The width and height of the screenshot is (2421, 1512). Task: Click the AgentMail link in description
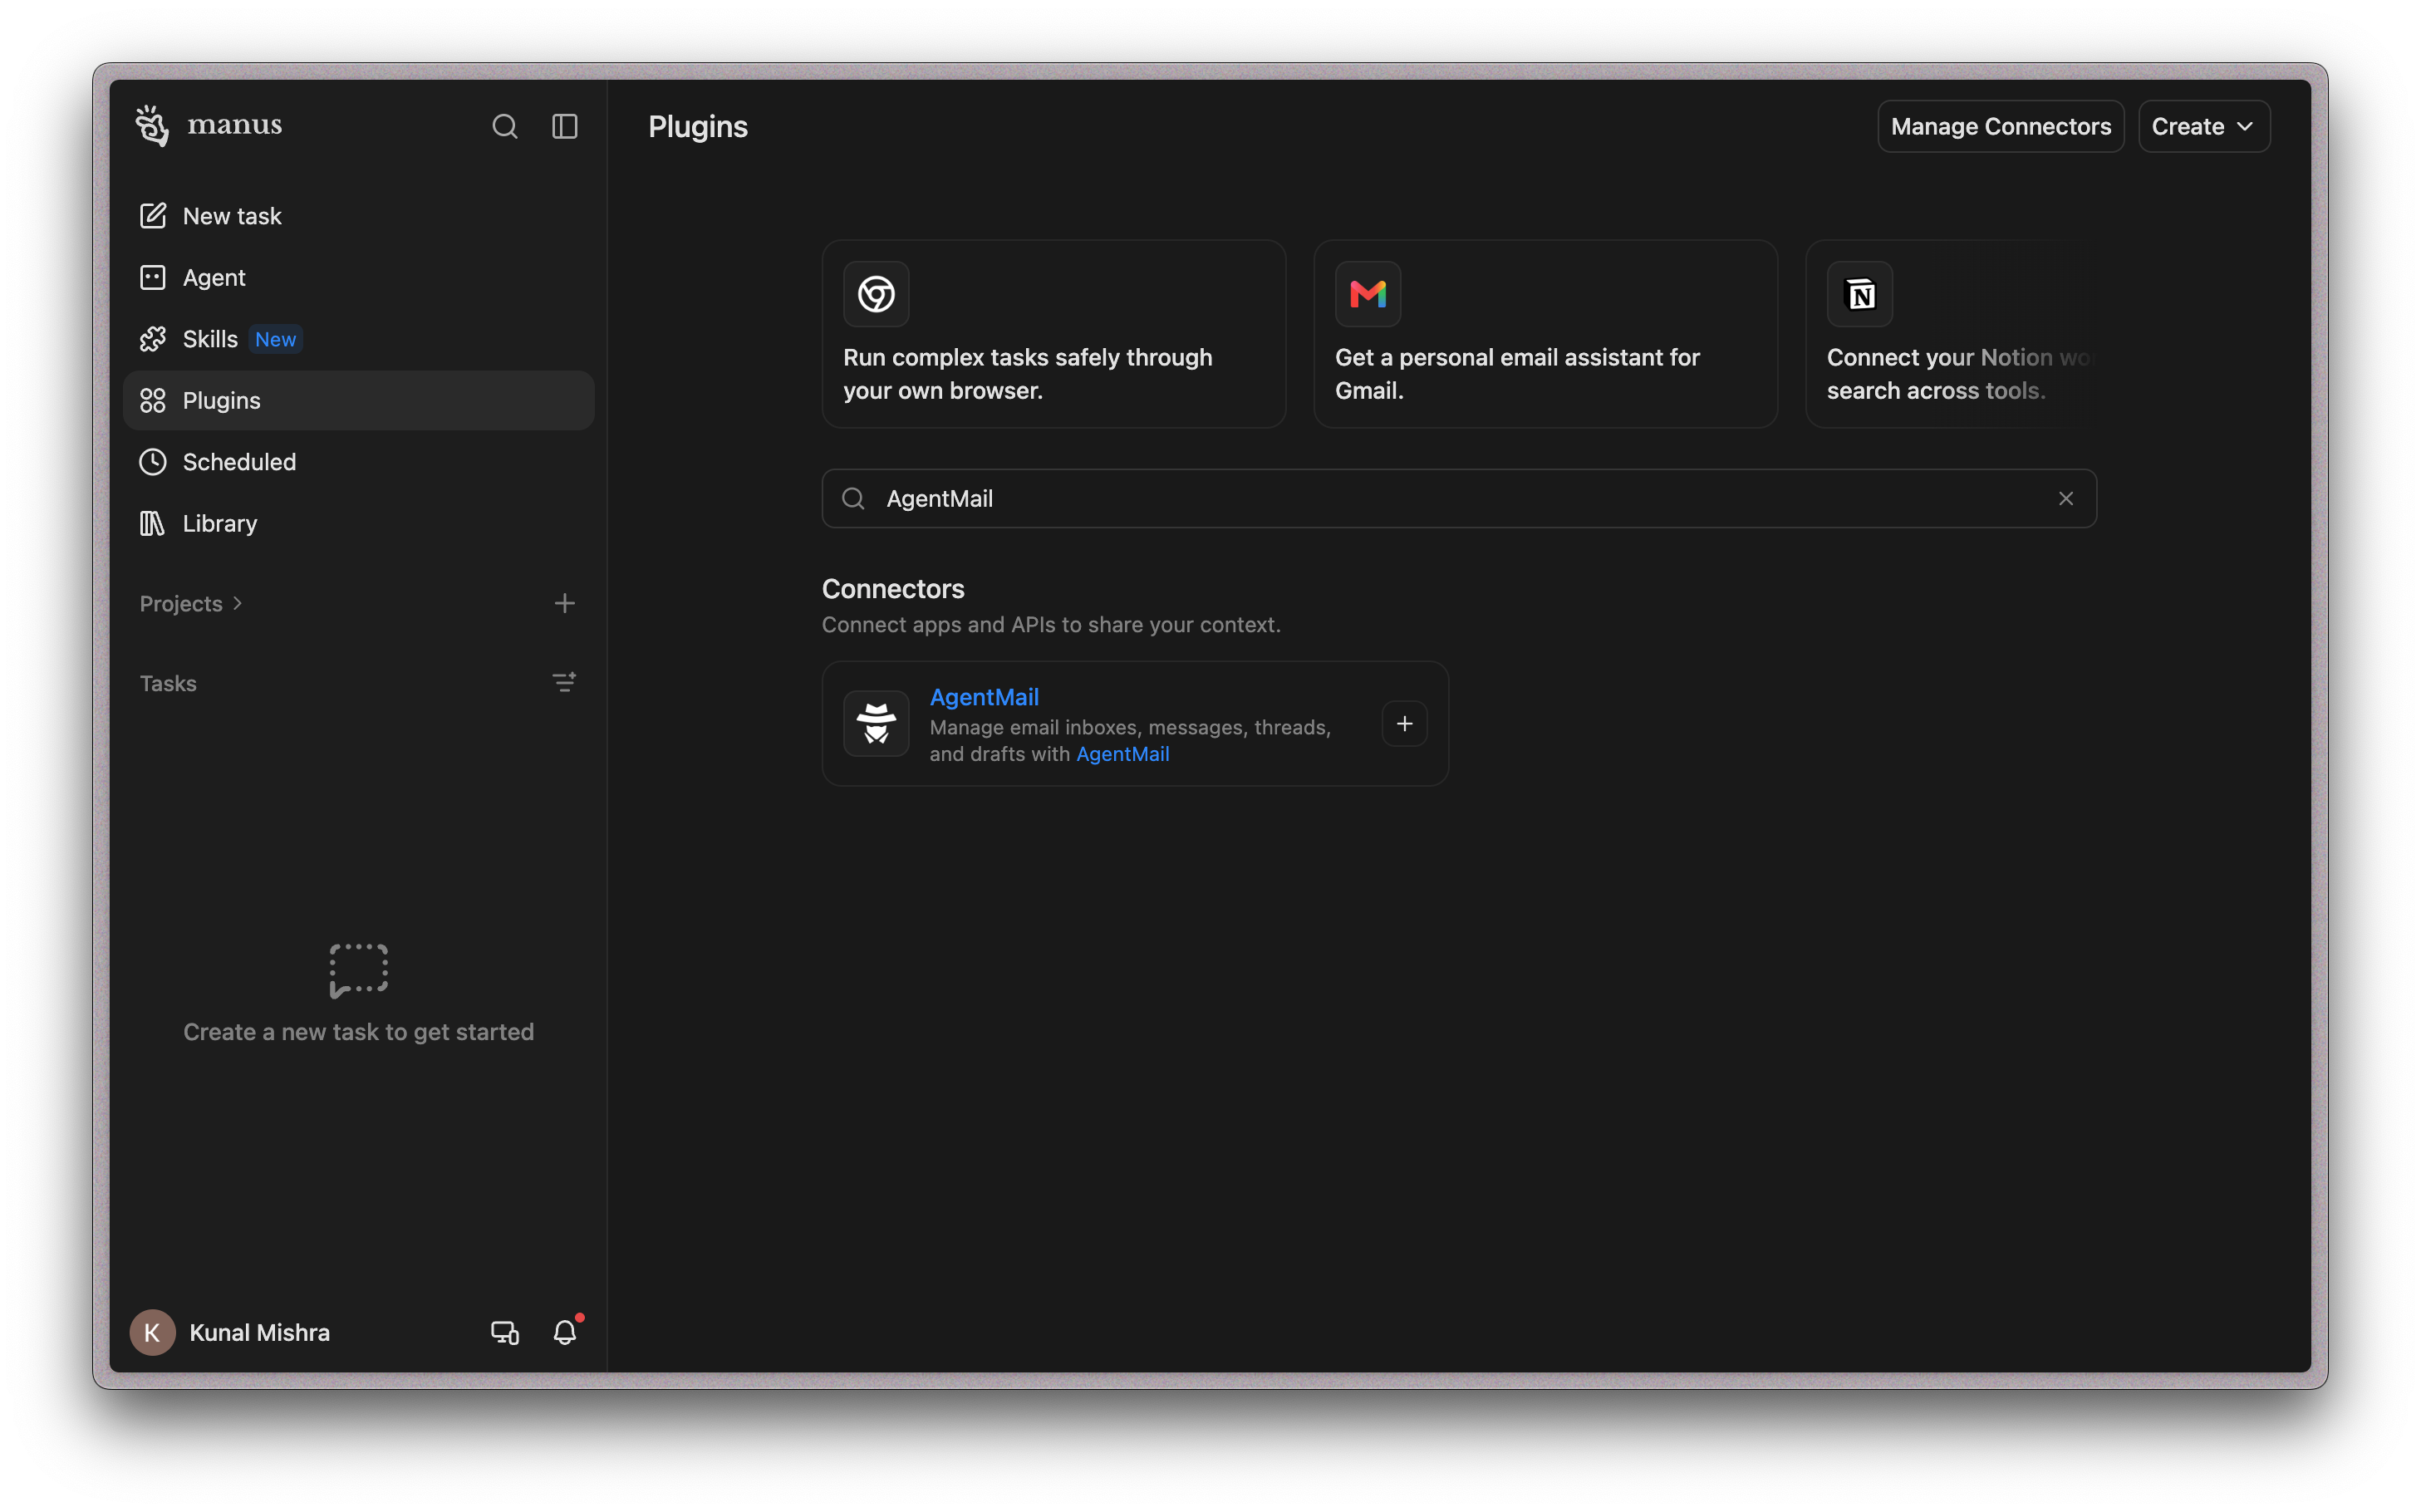pos(1122,754)
